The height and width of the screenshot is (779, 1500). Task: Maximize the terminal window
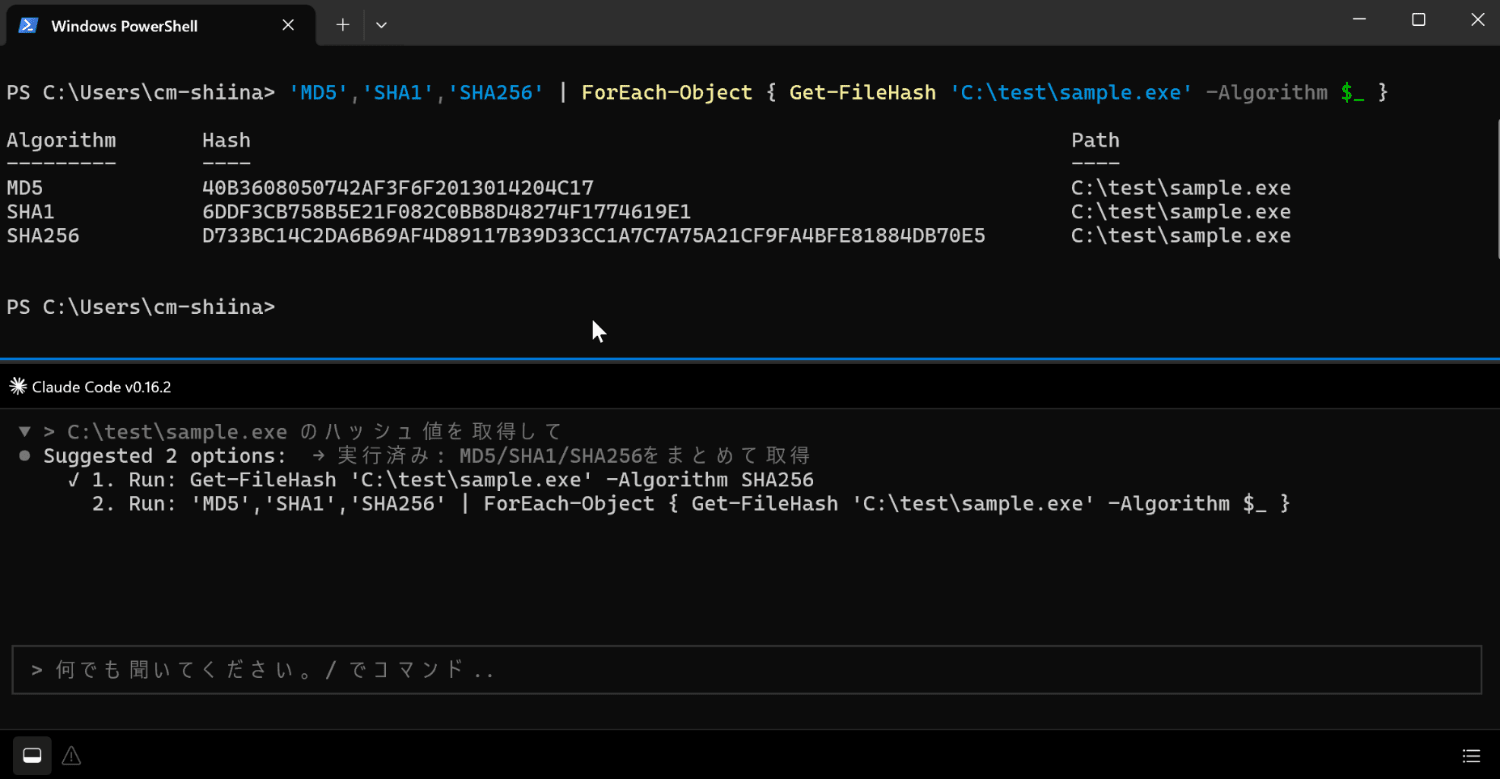pos(1418,20)
